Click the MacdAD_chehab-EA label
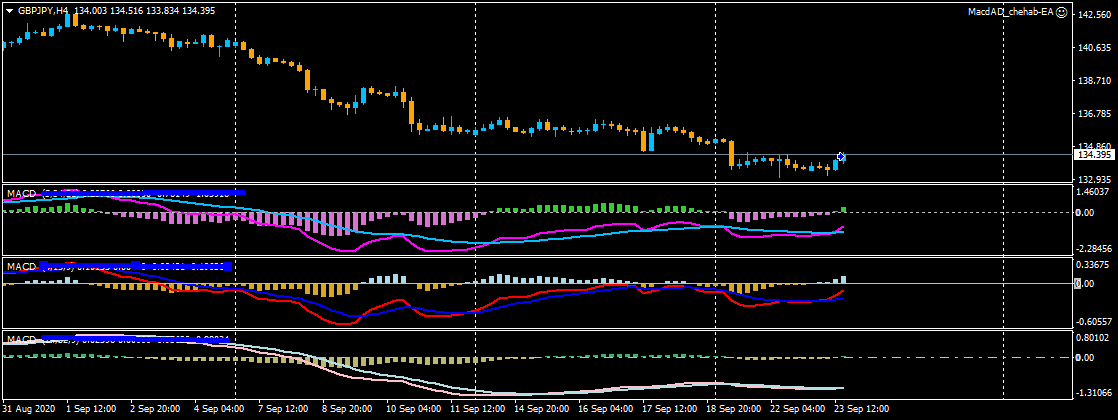Screen dimensions: 1118x420 click(1009, 12)
